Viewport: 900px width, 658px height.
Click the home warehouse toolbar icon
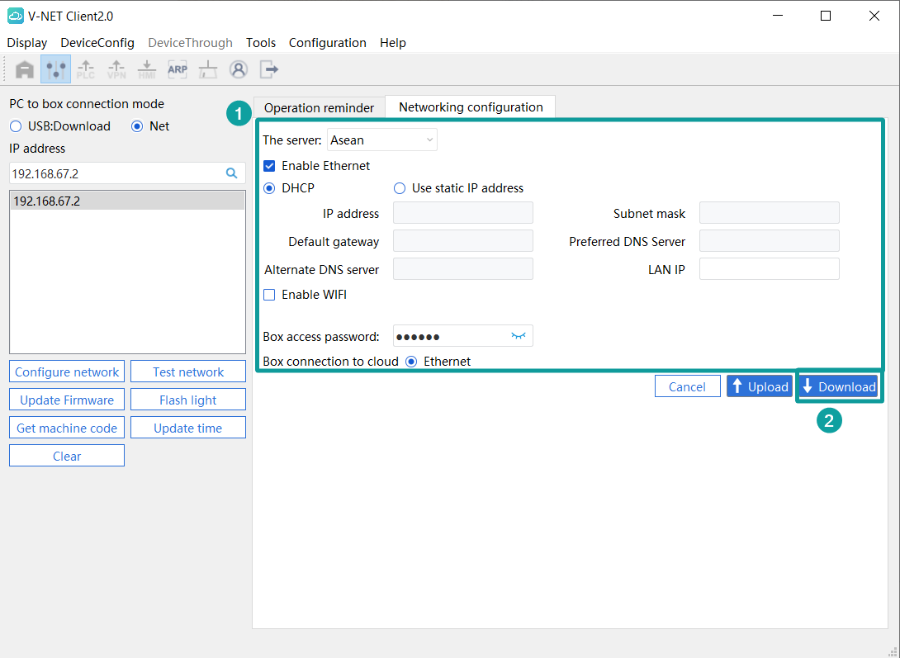pos(25,69)
